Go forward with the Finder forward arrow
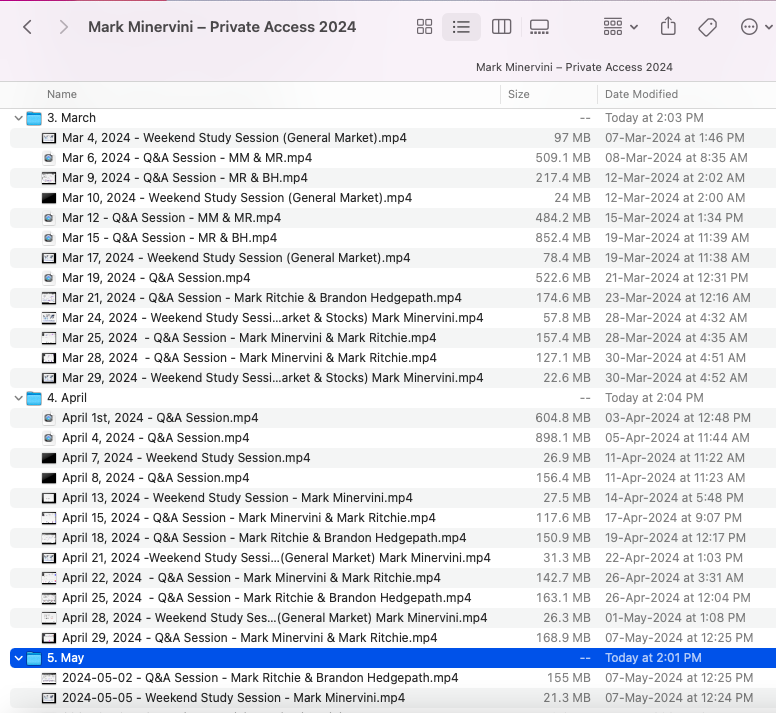 tap(63, 27)
